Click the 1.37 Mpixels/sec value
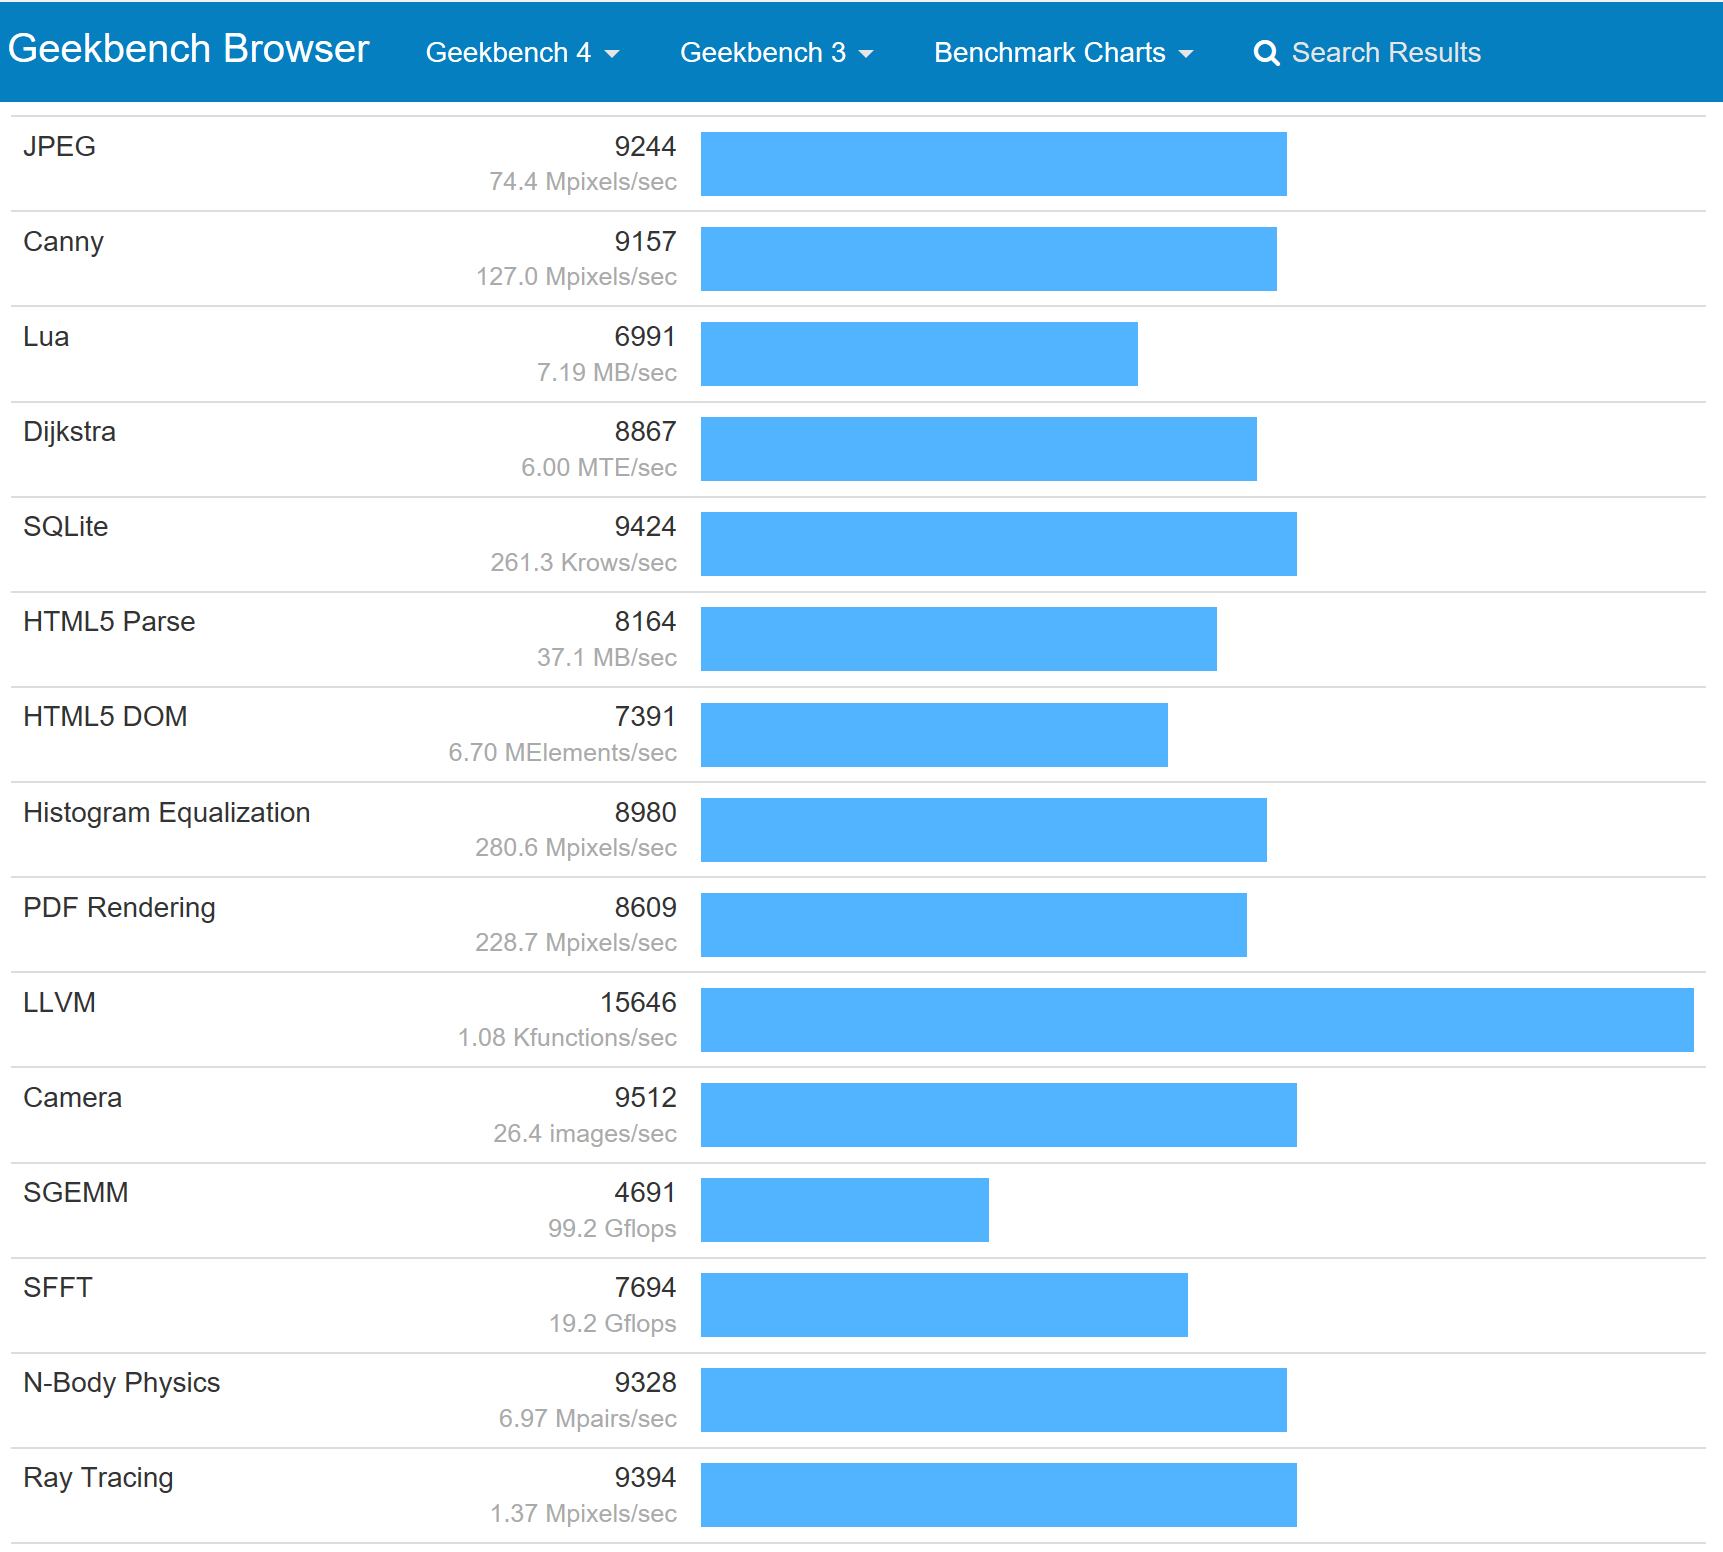 (x=583, y=1513)
